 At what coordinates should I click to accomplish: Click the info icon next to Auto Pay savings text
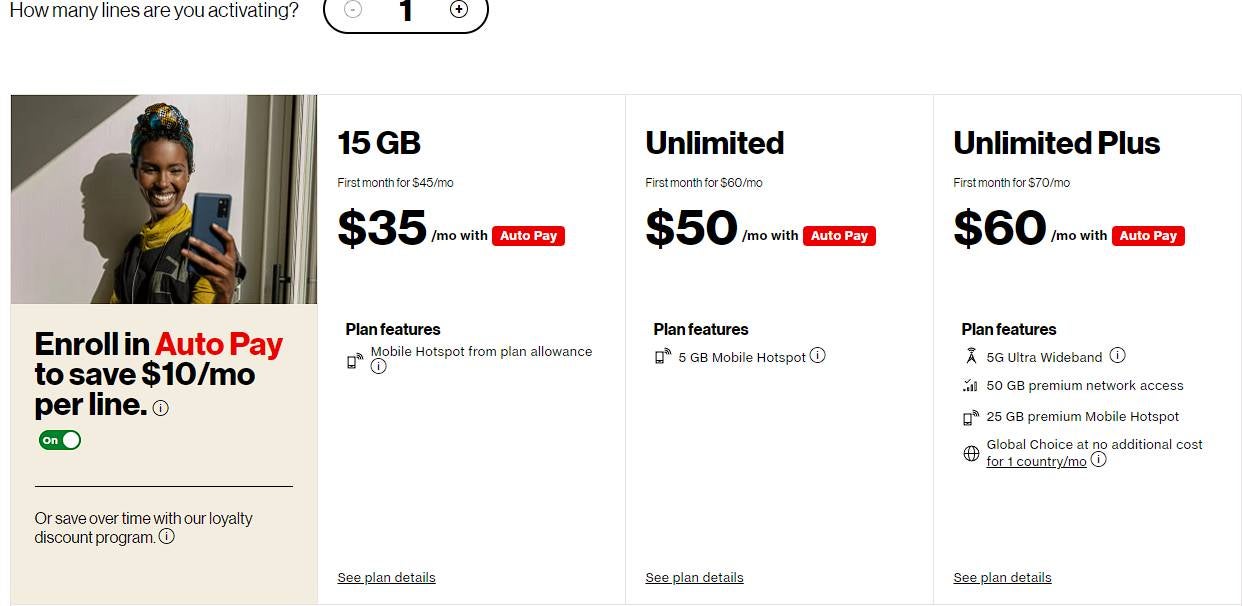pos(161,407)
